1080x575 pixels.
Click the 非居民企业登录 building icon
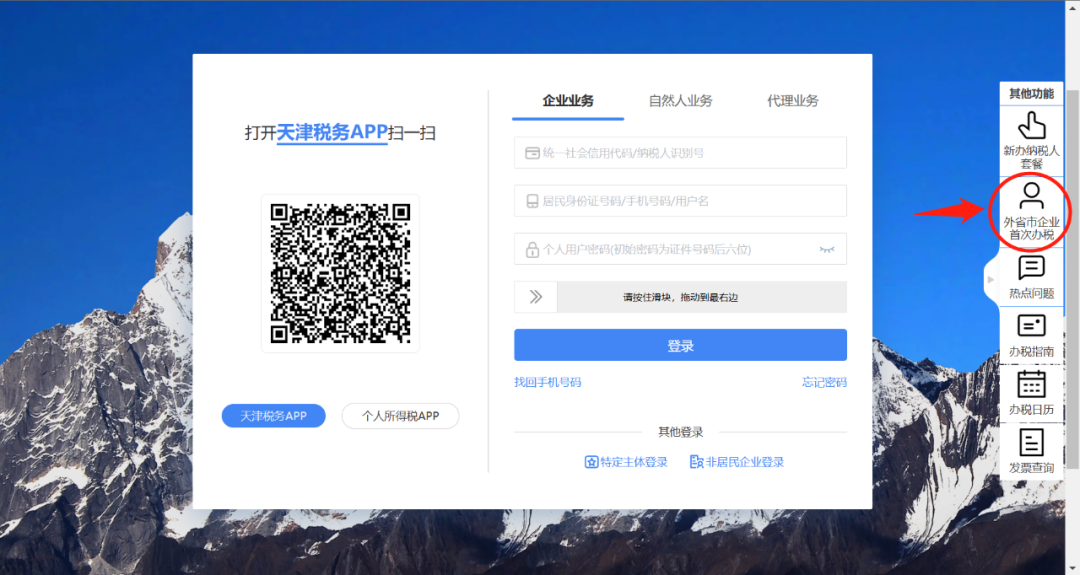click(x=696, y=462)
